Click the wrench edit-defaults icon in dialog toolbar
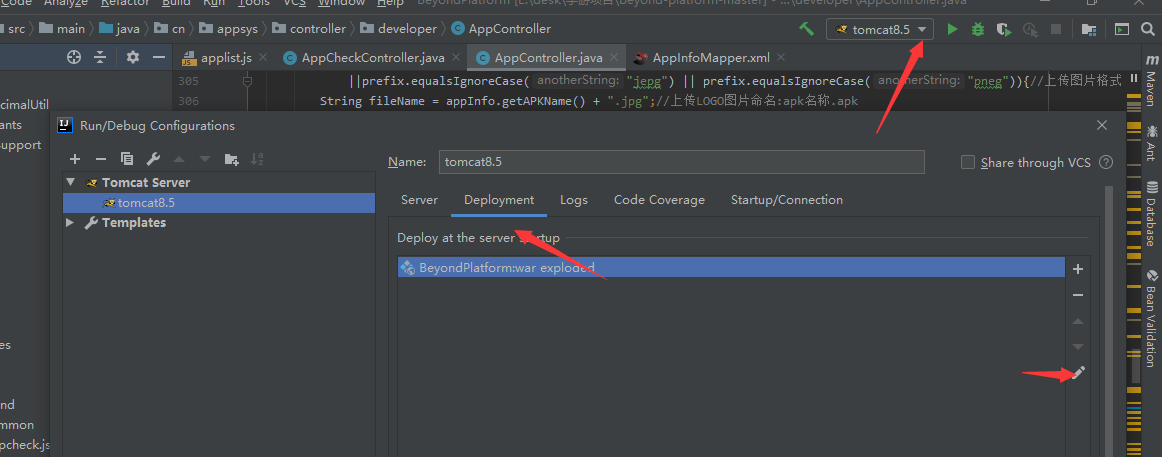 [x=153, y=159]
